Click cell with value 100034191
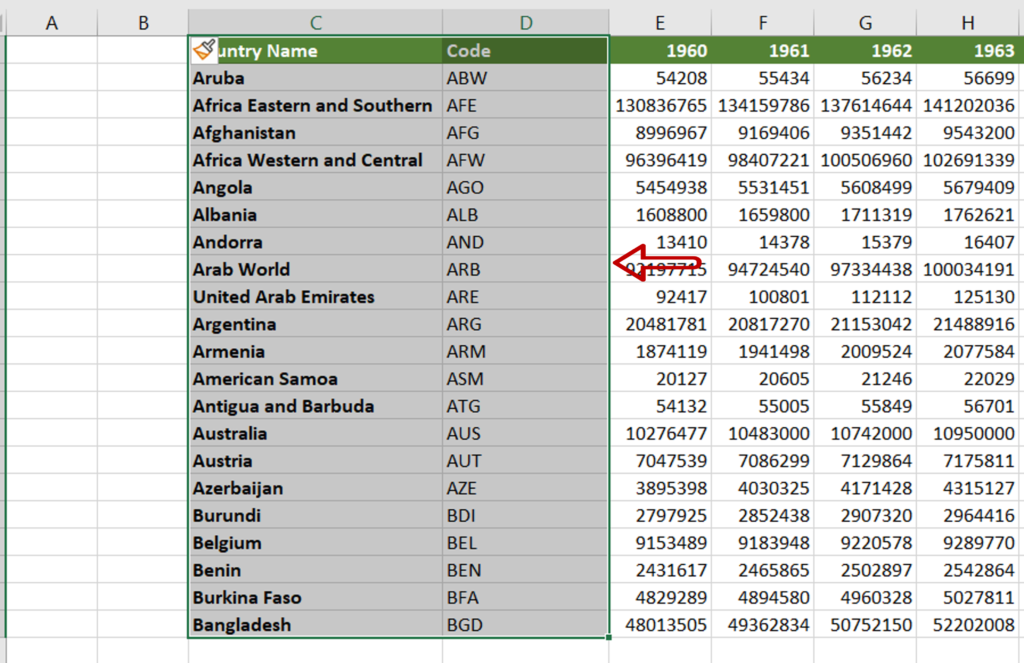 click(968, 269)
